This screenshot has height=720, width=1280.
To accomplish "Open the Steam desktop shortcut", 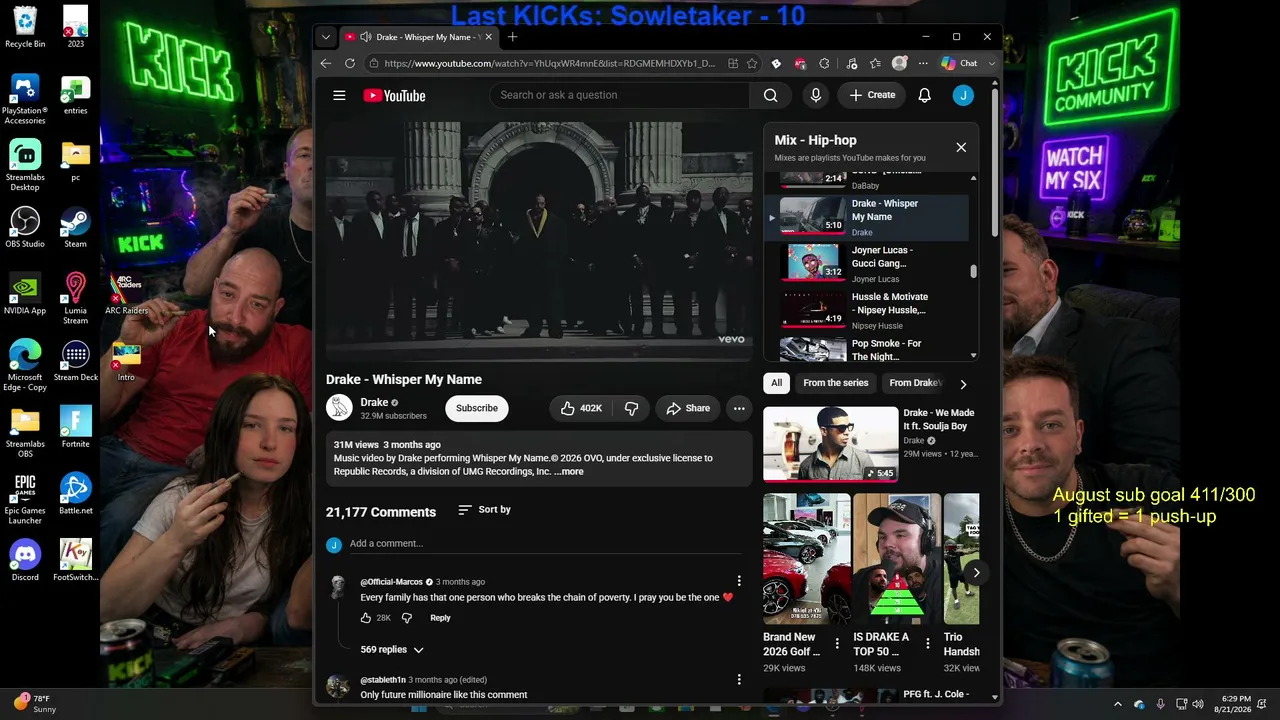I will tap(75, 228).
